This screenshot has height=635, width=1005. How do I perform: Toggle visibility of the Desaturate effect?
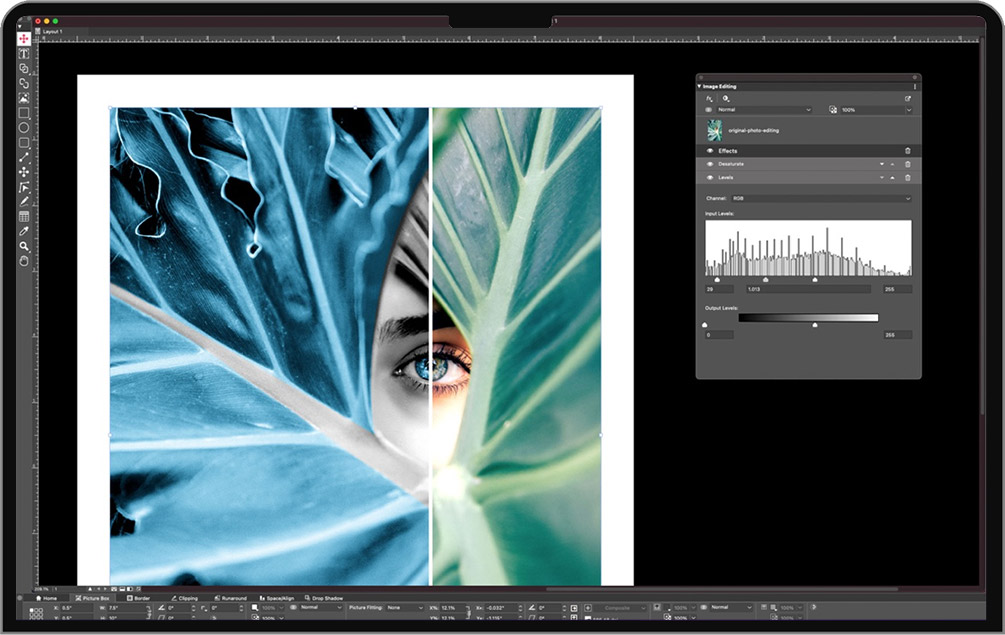710,164
